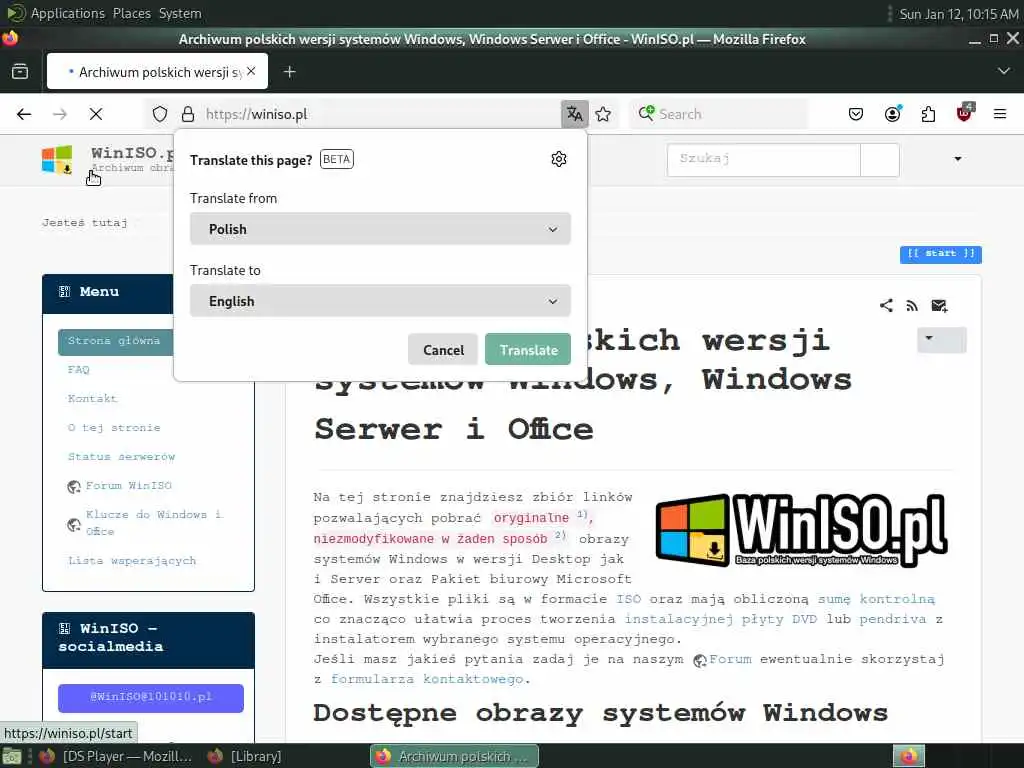Click the site security padlock icon
This screenshot has height=768, width=1024.
[188, 114]
